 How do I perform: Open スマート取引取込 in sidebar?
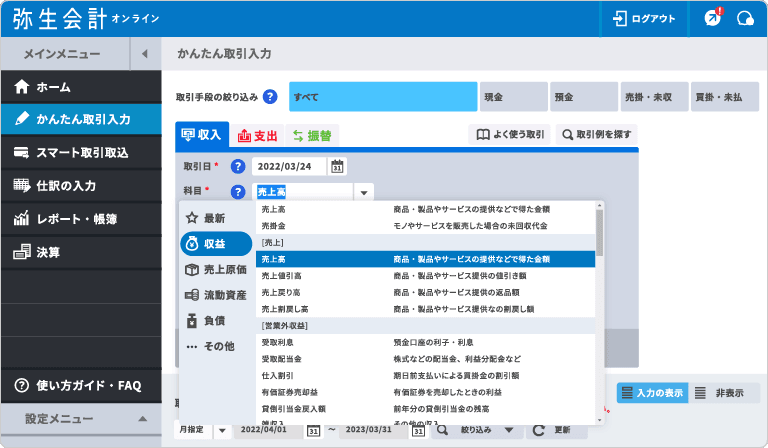click(x=81, y=153)
